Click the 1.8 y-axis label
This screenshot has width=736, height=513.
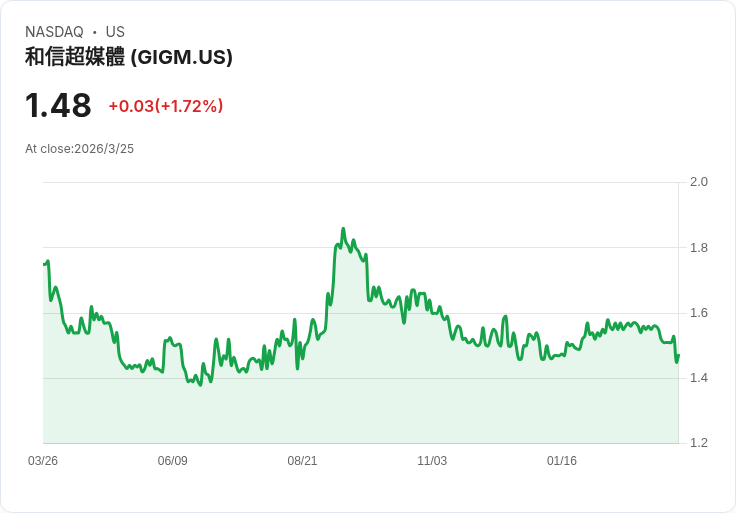point(699,248)
